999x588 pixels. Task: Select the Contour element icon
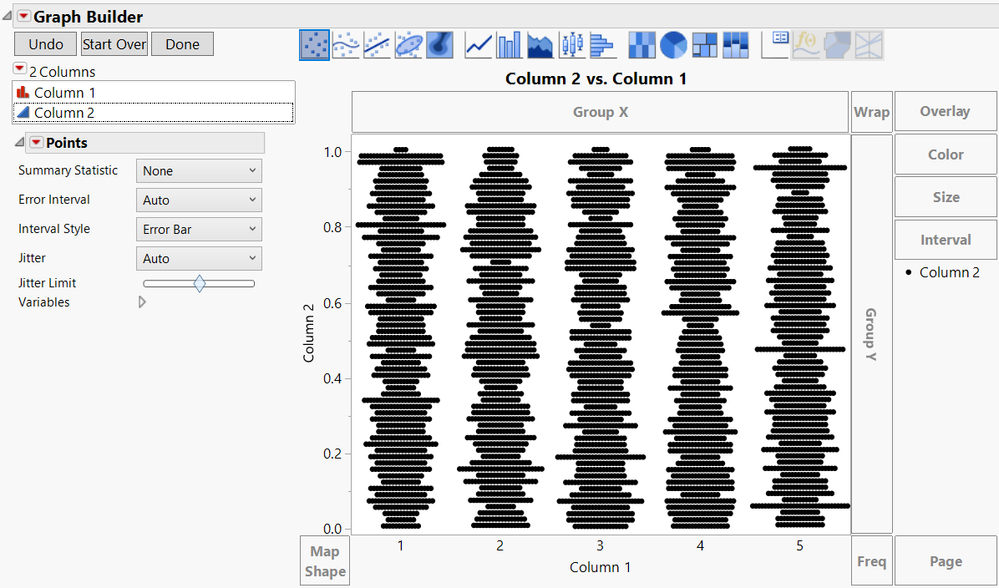tap(440, 45)
